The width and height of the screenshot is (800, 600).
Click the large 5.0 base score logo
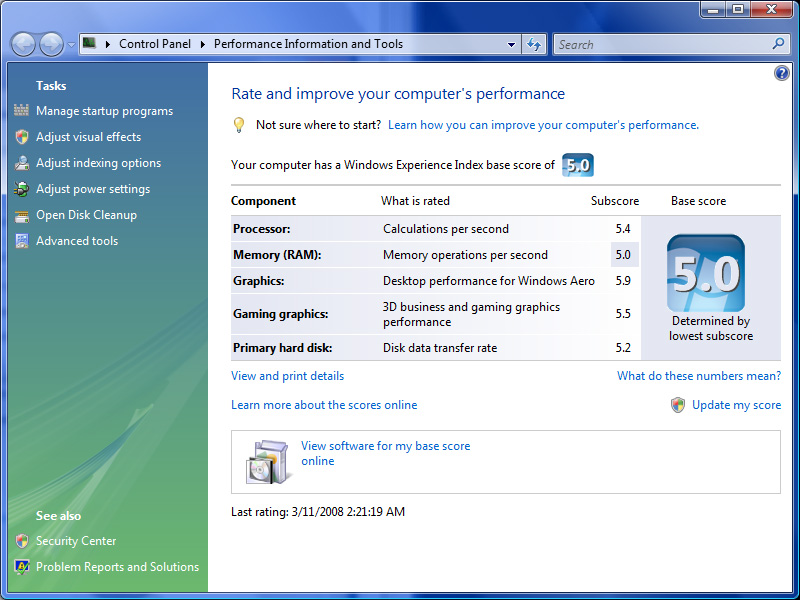pos(706,273)
